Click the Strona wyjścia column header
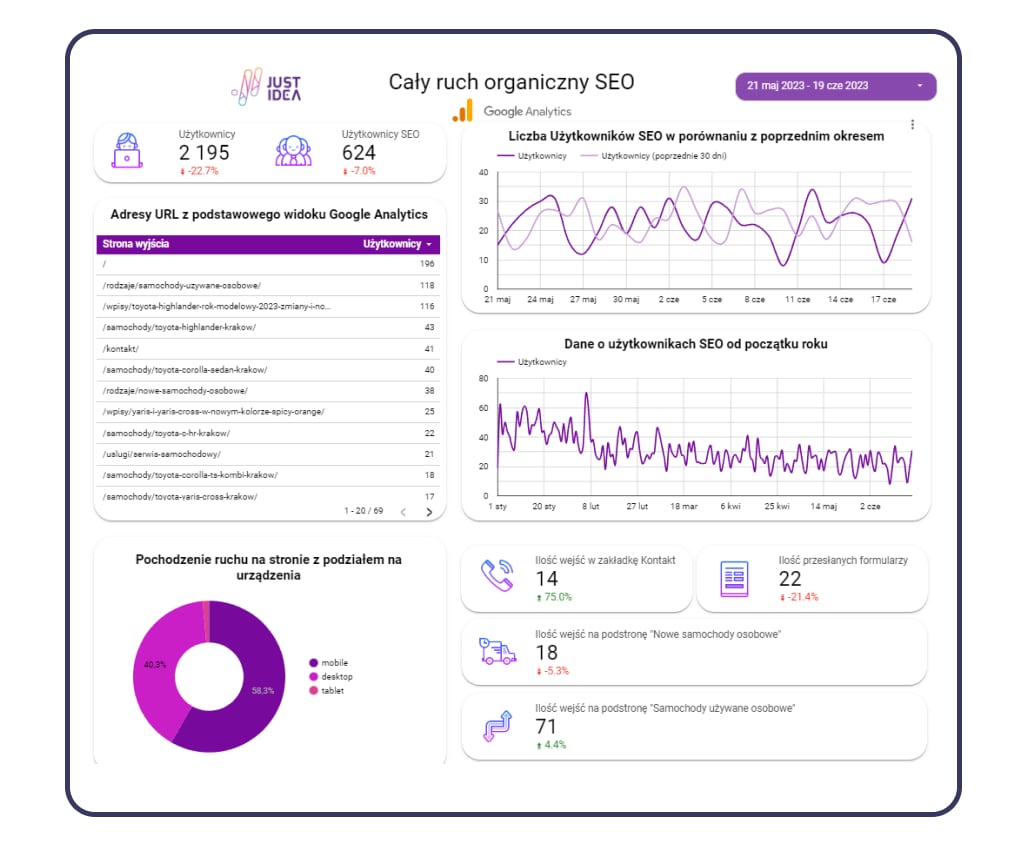Viewport: 1027px width, 853px height. point(136,244)
